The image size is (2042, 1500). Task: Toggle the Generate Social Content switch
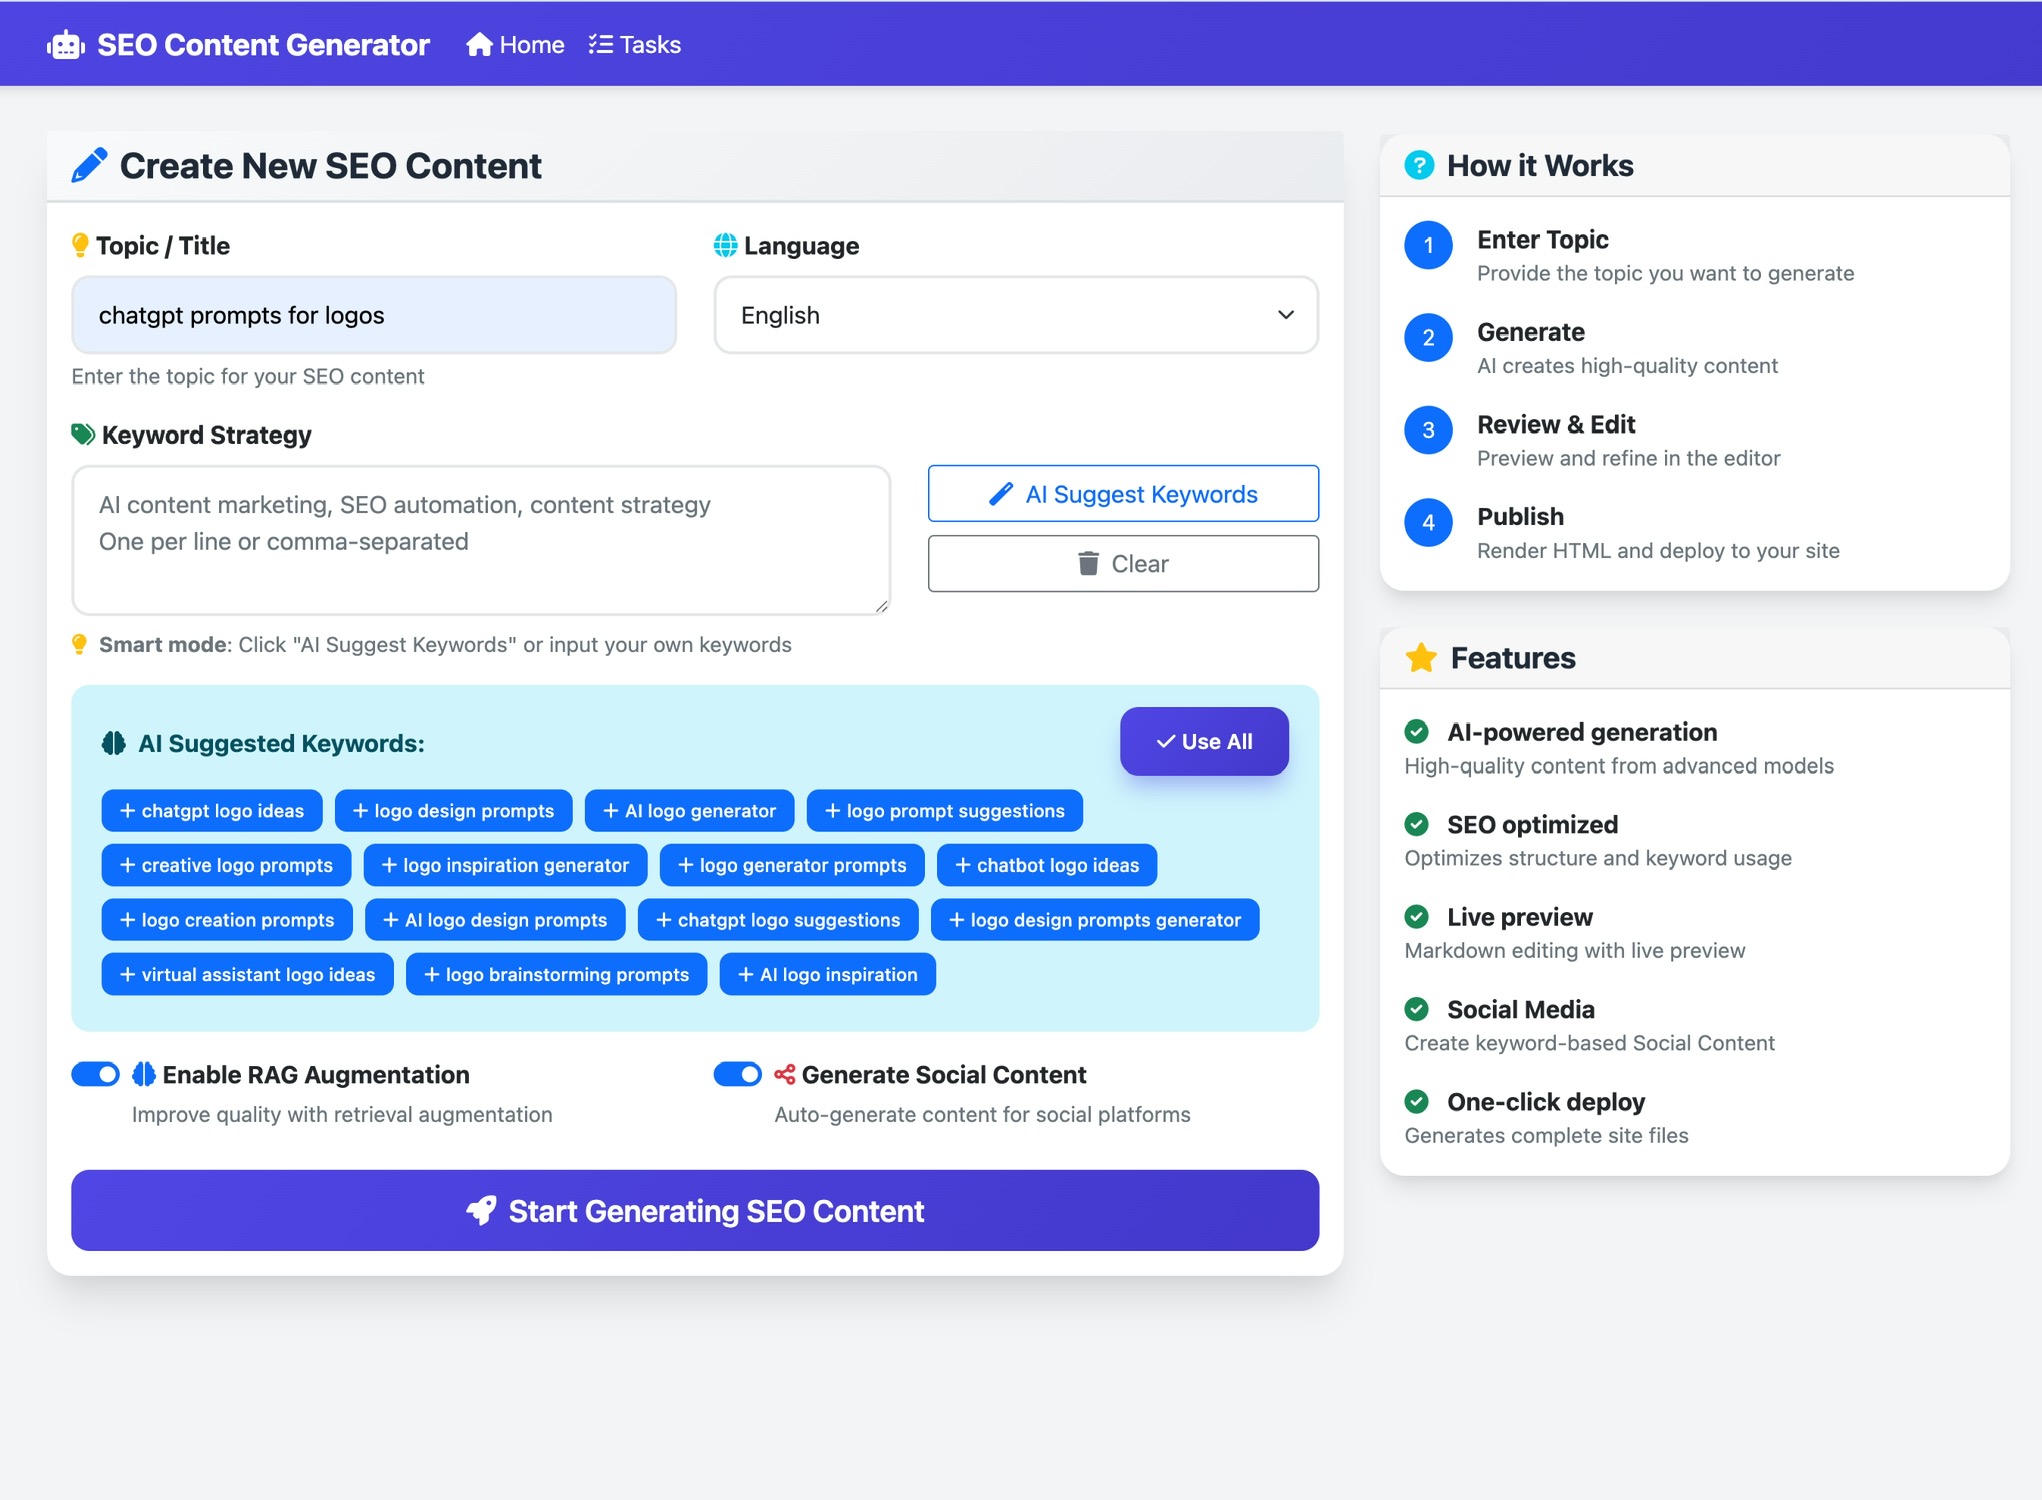tap(738, 1074)
